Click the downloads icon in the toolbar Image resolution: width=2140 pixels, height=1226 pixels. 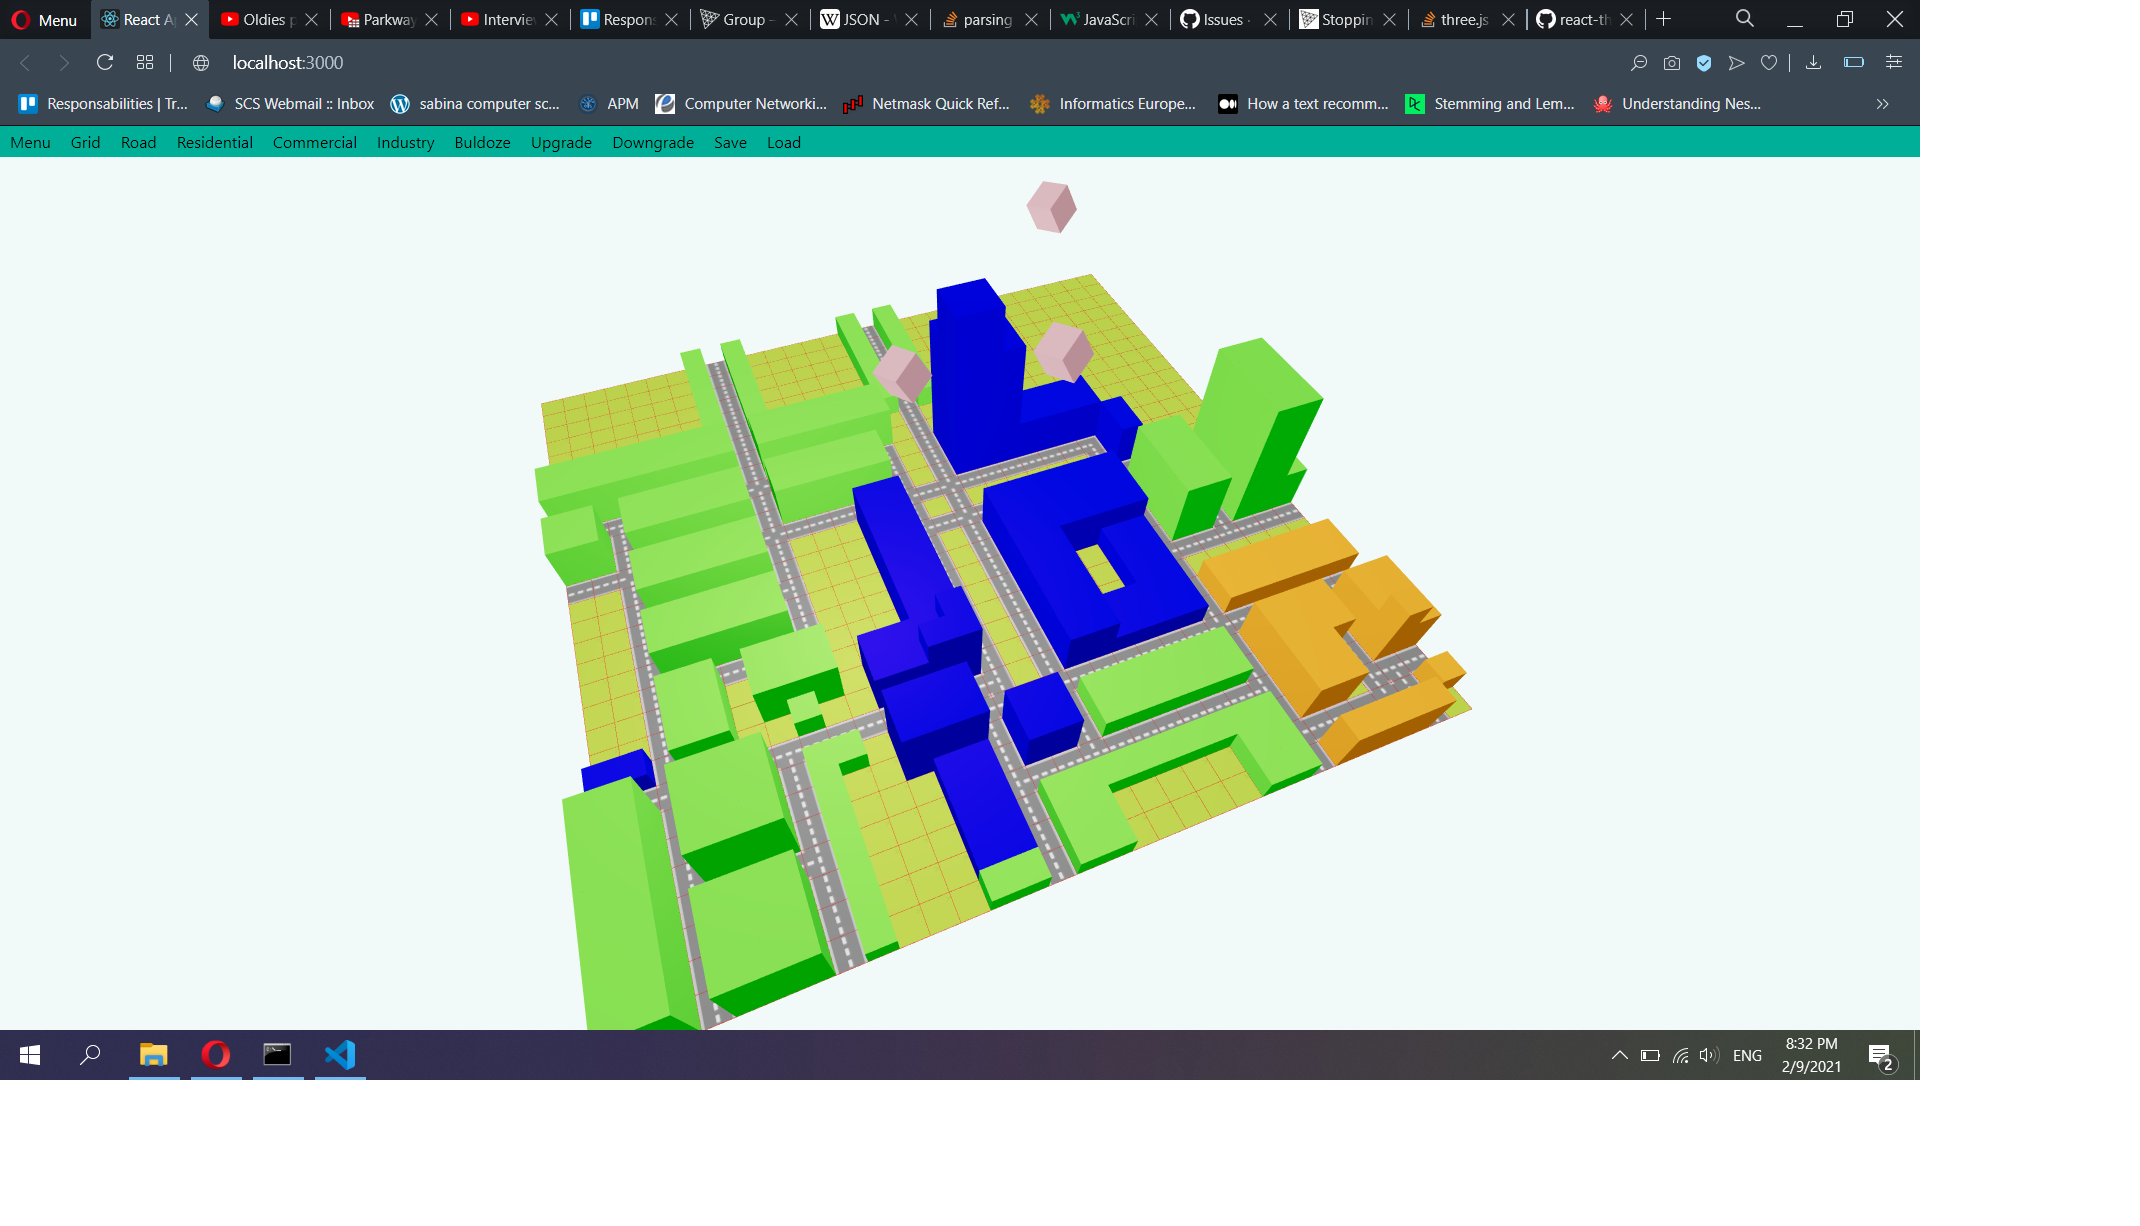1813,63
